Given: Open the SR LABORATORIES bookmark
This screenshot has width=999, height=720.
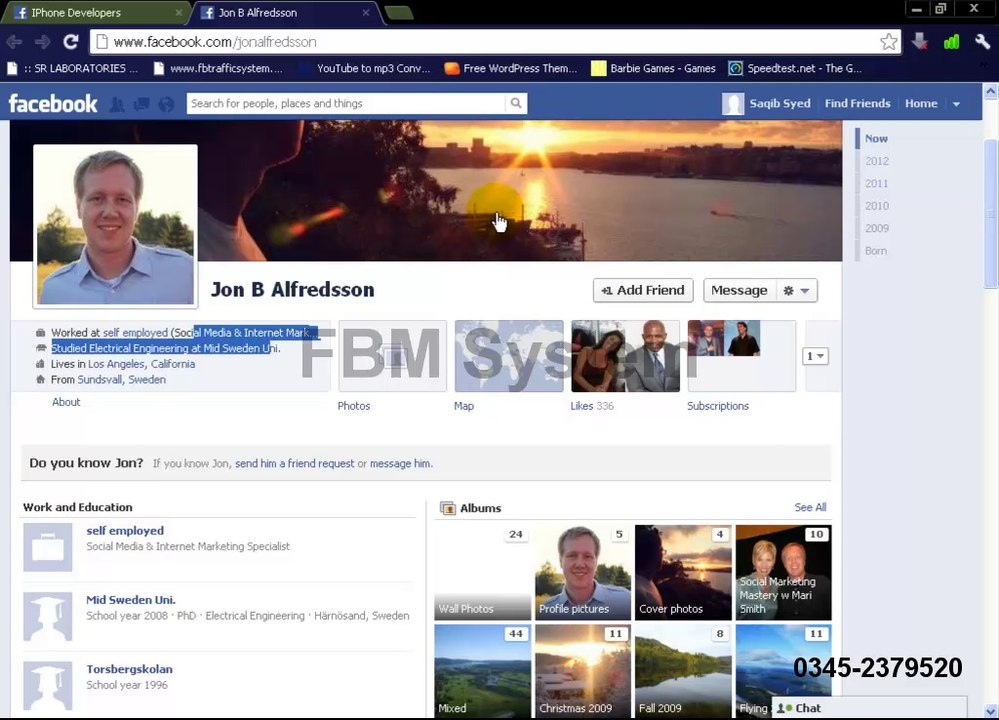Looking at the screenshot, I should (x=73, y=68).
